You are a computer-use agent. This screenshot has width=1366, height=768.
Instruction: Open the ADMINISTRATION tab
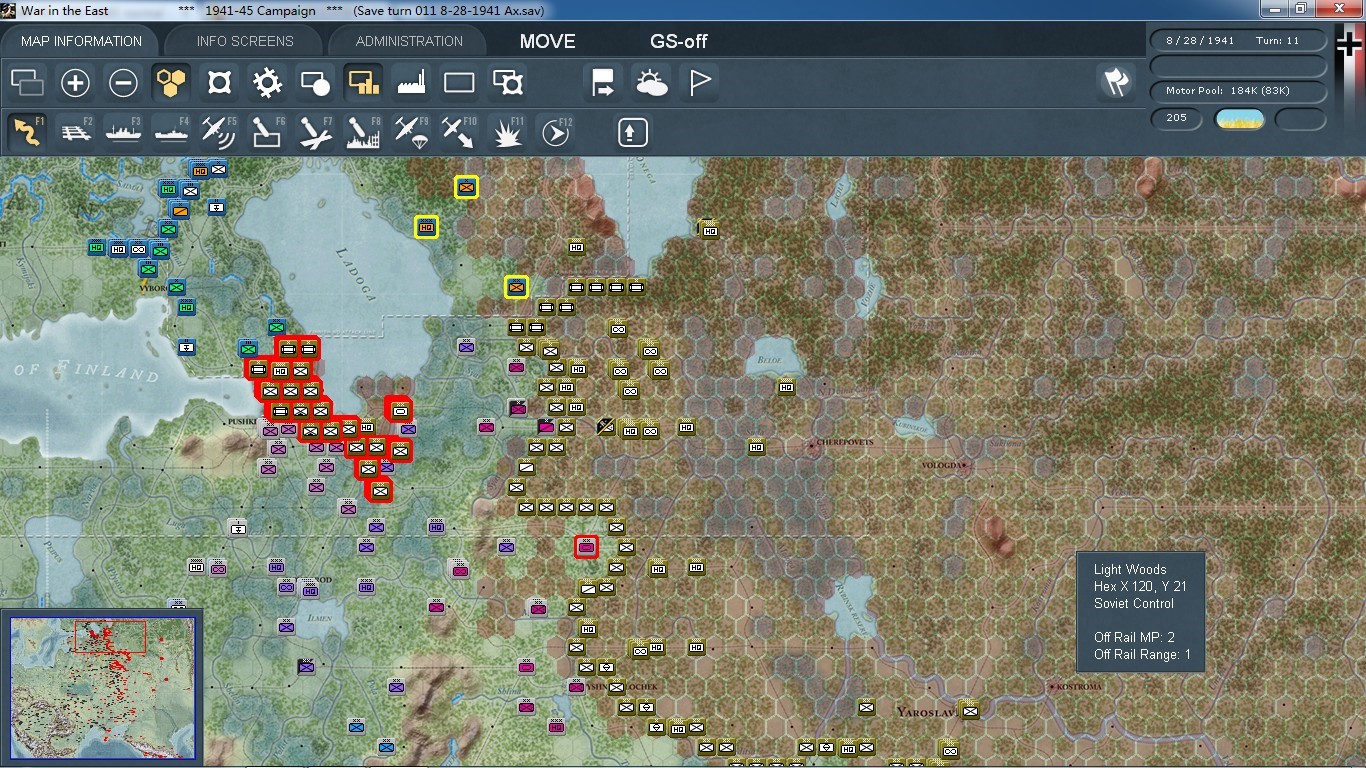[409, 41]
